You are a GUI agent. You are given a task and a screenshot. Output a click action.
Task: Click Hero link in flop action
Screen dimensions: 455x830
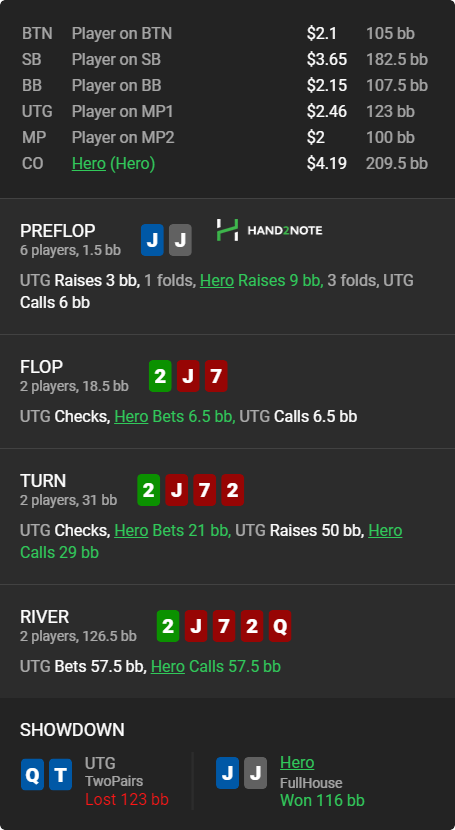(x=131, y=417)
